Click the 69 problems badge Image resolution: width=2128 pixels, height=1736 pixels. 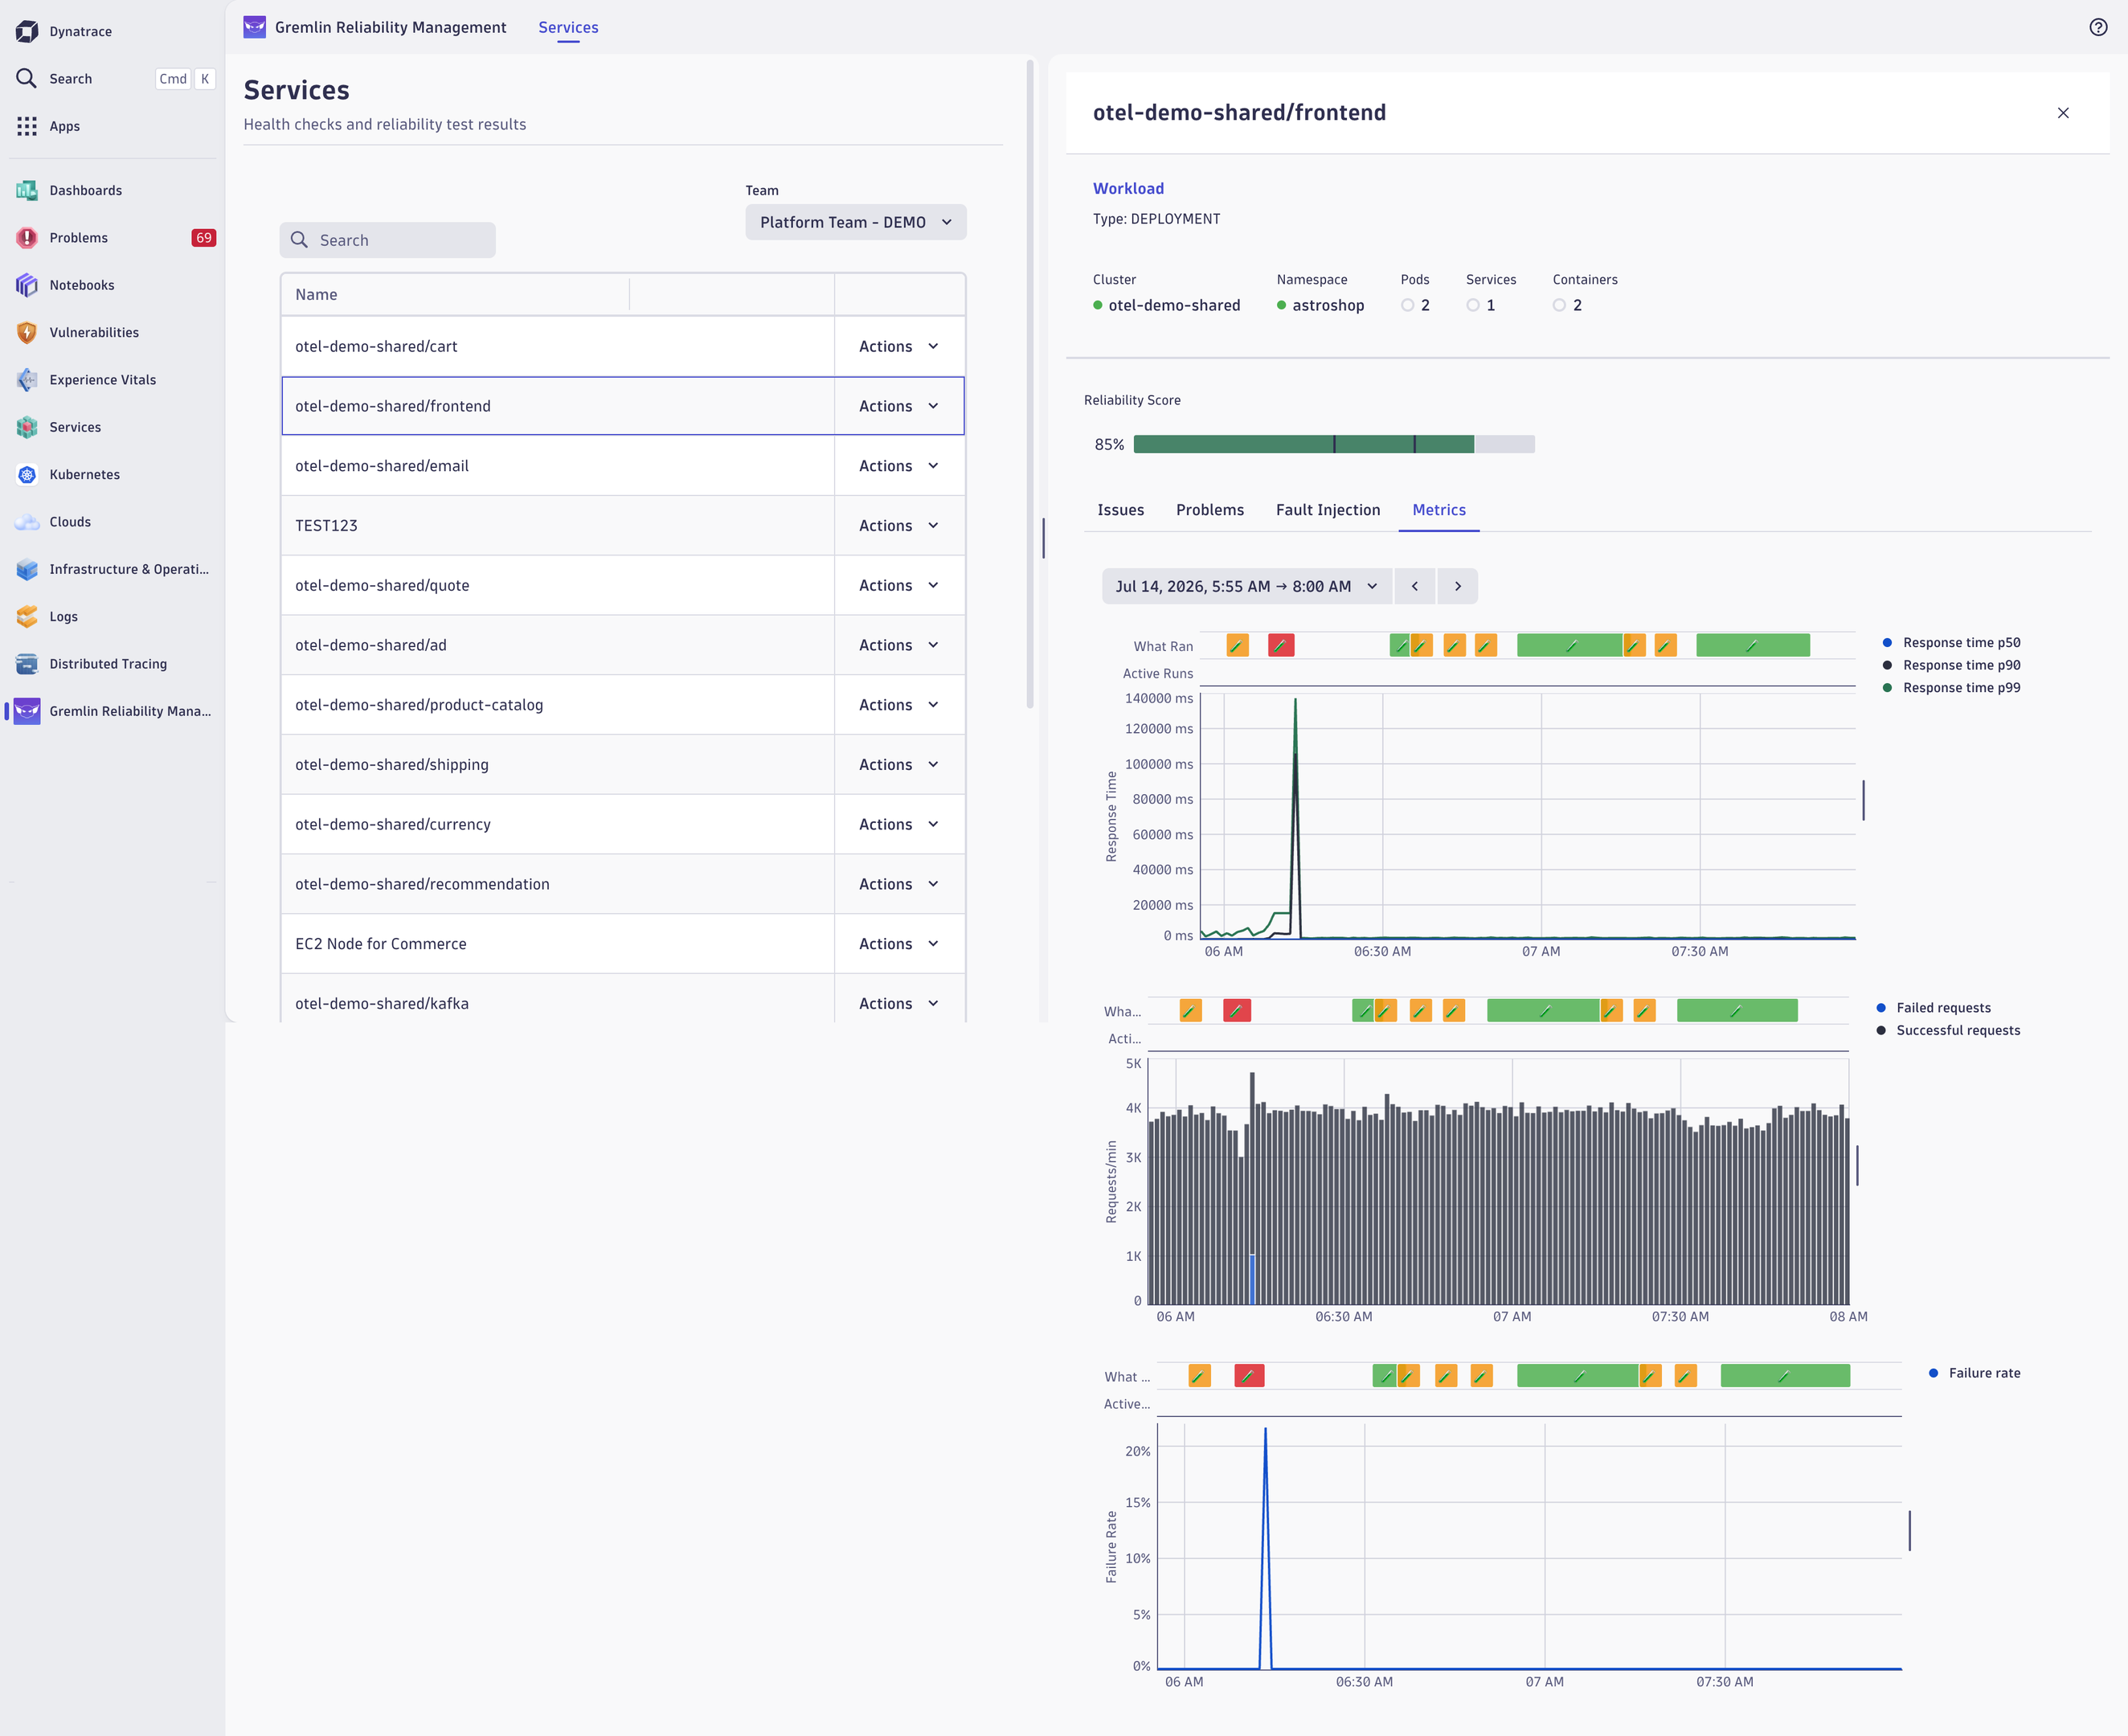[x=203, y=238]
